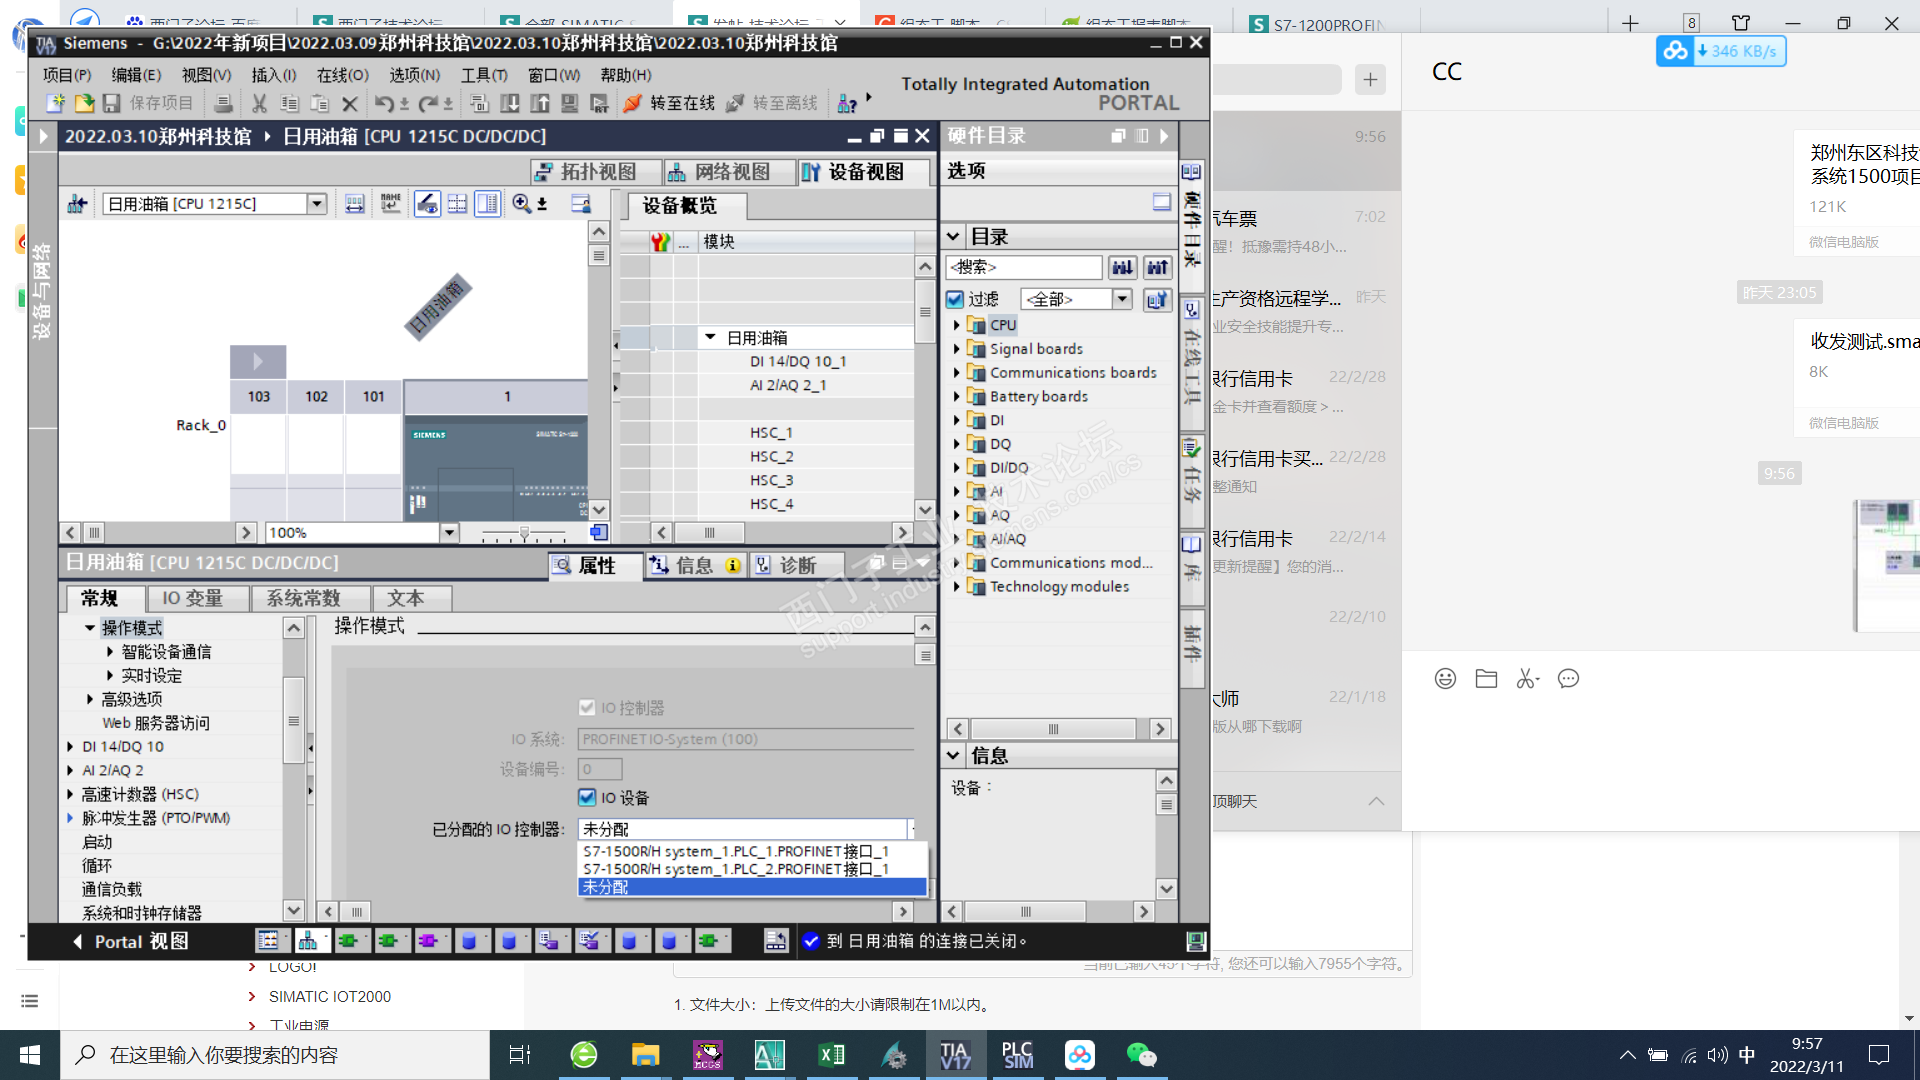Click the Undo arrow icon

[x=384, y=103]
